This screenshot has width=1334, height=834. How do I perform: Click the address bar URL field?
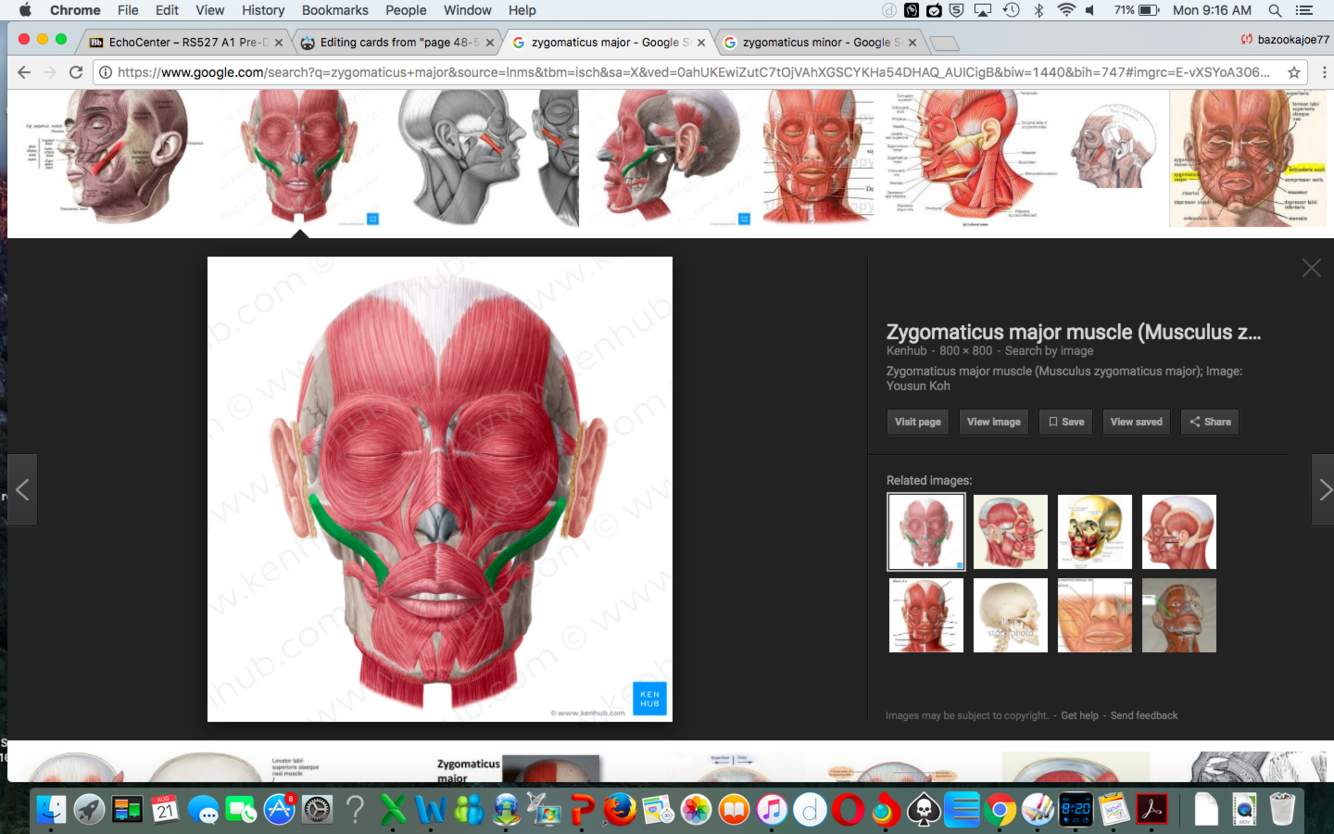coord(694,72)
